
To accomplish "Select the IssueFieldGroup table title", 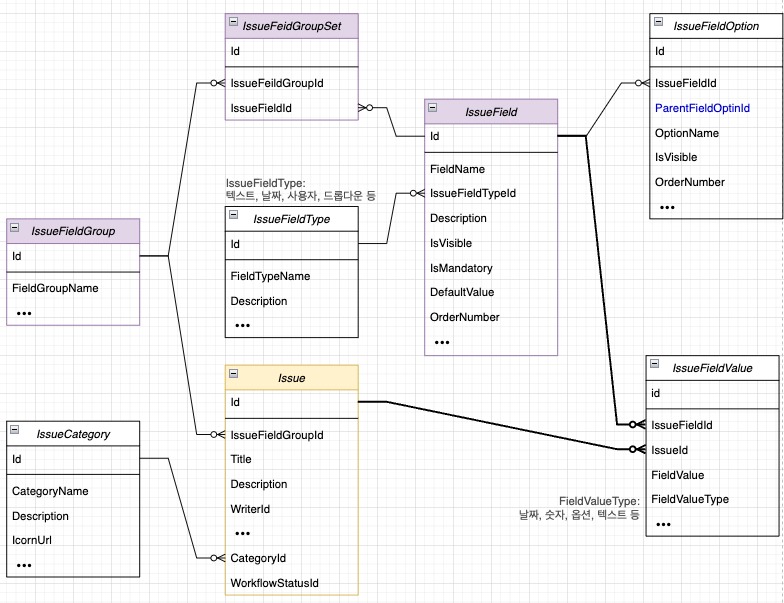I will coord(73,231).
